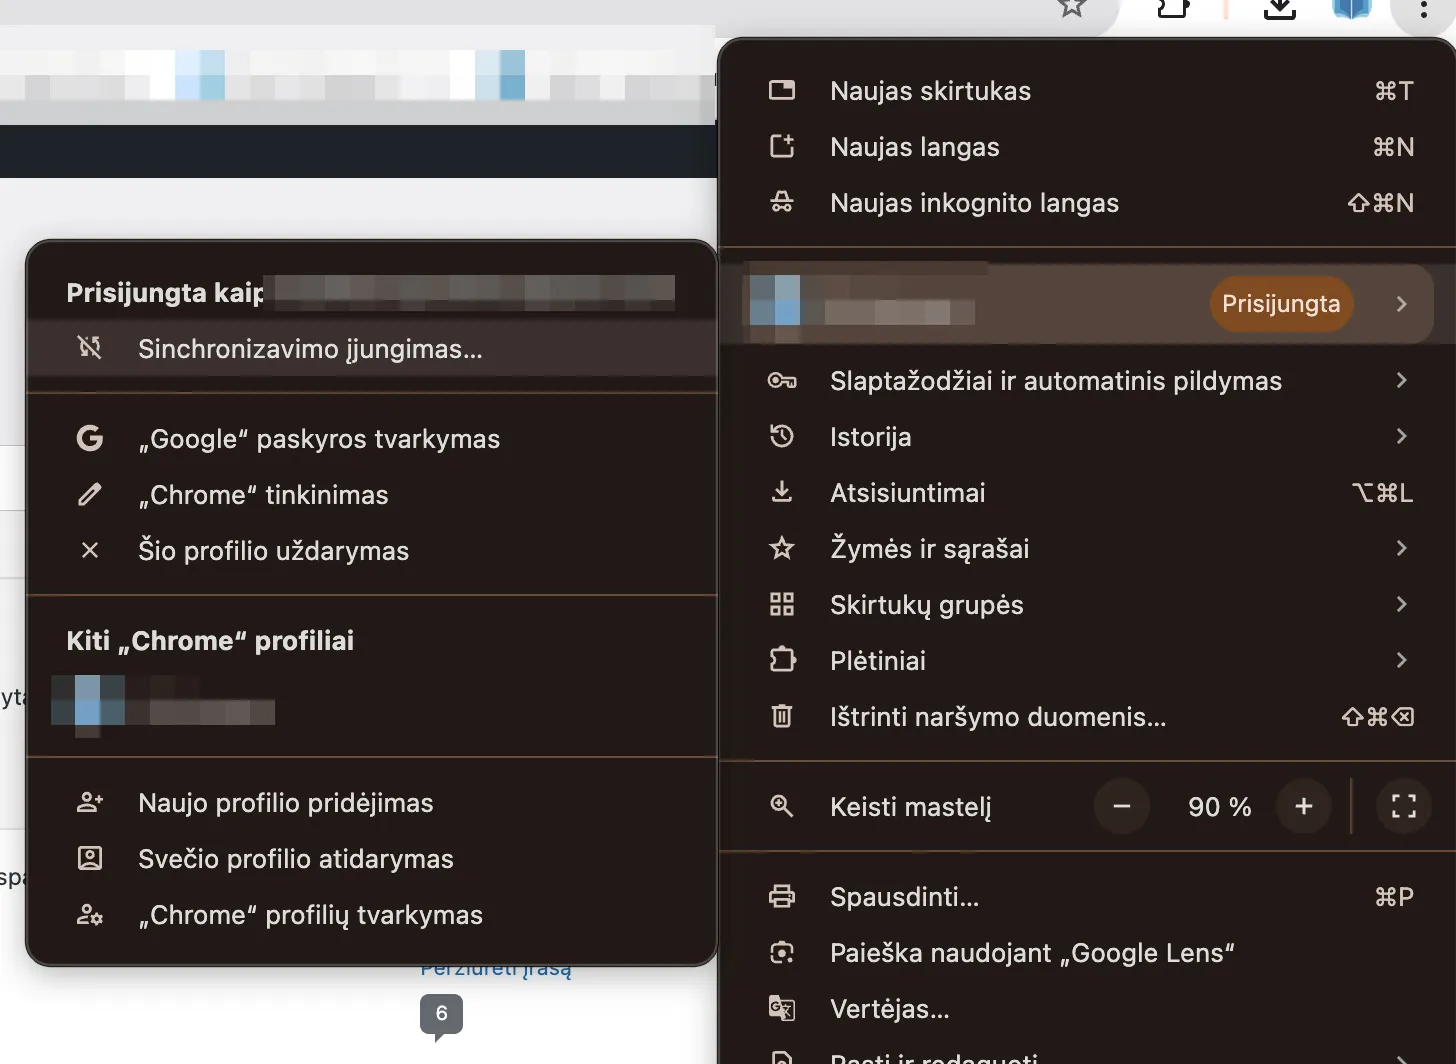Click the Google Lens search icon

[x=782, y=953]
